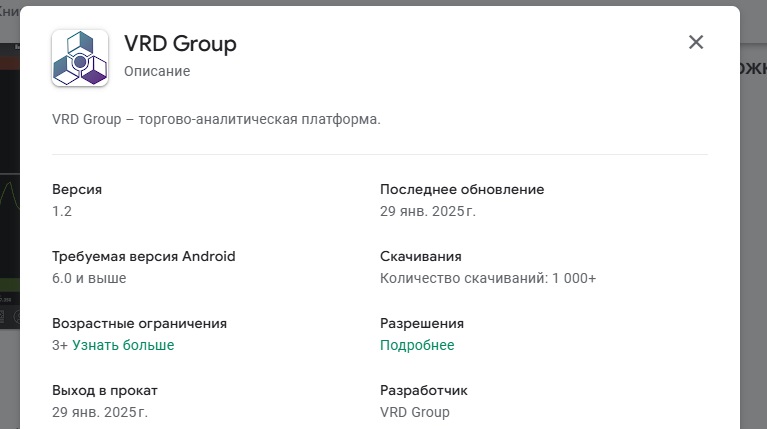Click the download count 1 000+ text
The image size is (767, 429).
(488, 278)
